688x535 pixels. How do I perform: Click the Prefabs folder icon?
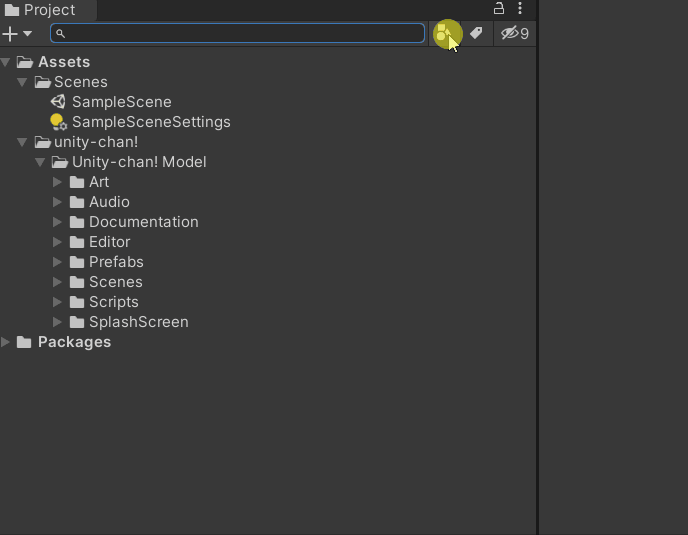[77, 262]
